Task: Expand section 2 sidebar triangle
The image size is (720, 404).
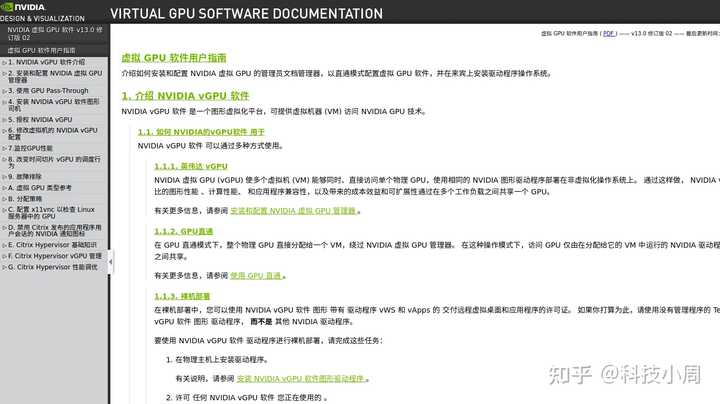Action: (x=4, y=73)
